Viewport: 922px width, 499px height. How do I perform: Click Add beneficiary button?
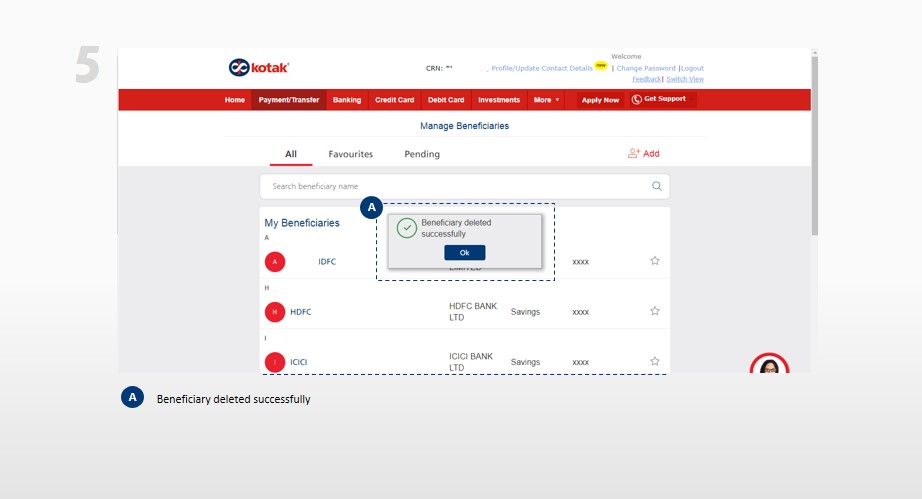point(643,153)
